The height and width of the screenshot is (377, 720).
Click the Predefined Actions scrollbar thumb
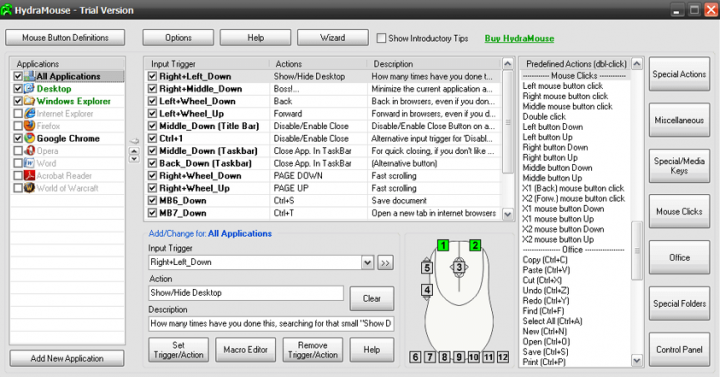pos(637,251)
